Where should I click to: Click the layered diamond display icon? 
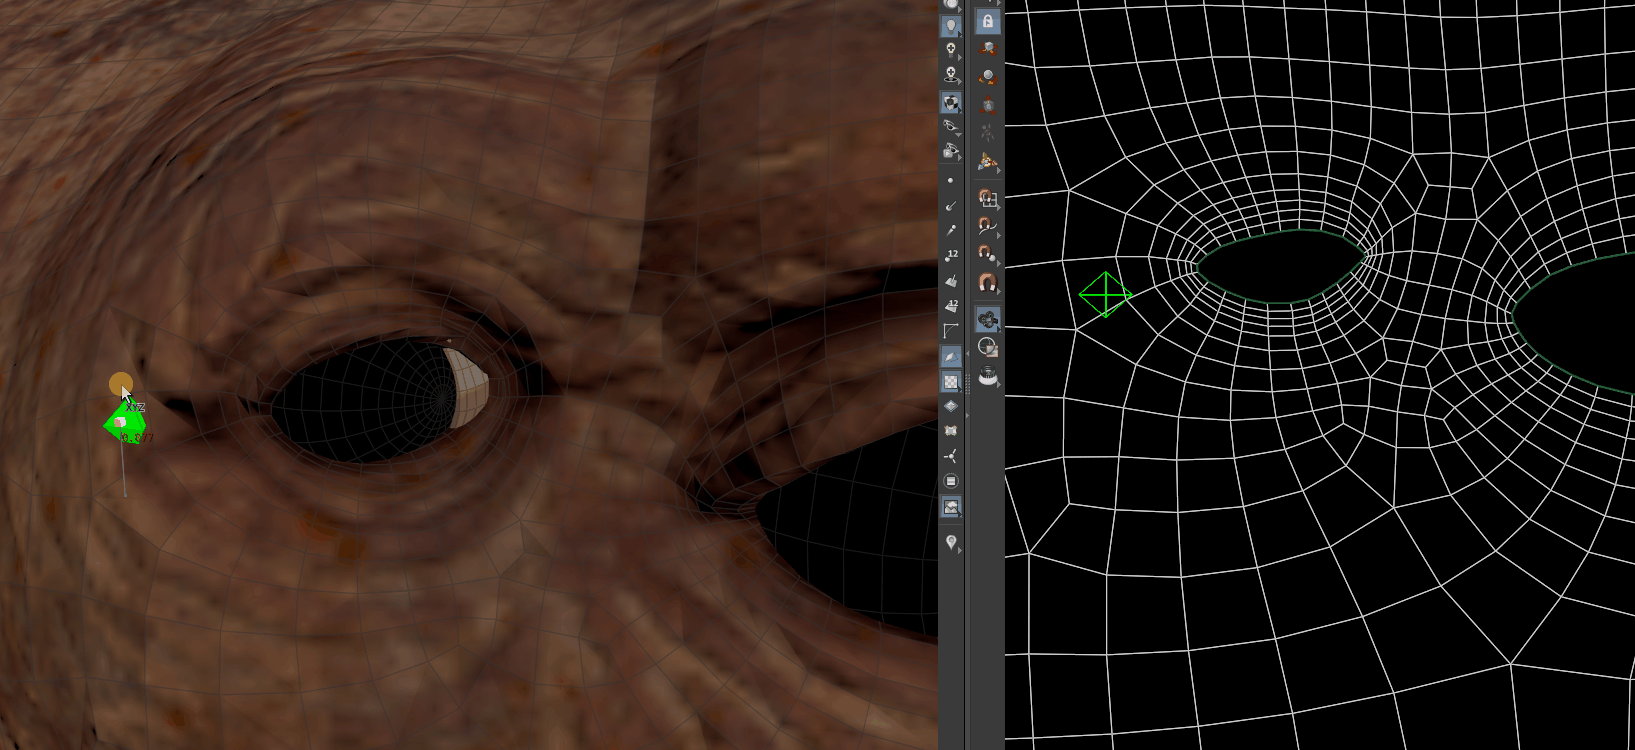click(951, 406)
